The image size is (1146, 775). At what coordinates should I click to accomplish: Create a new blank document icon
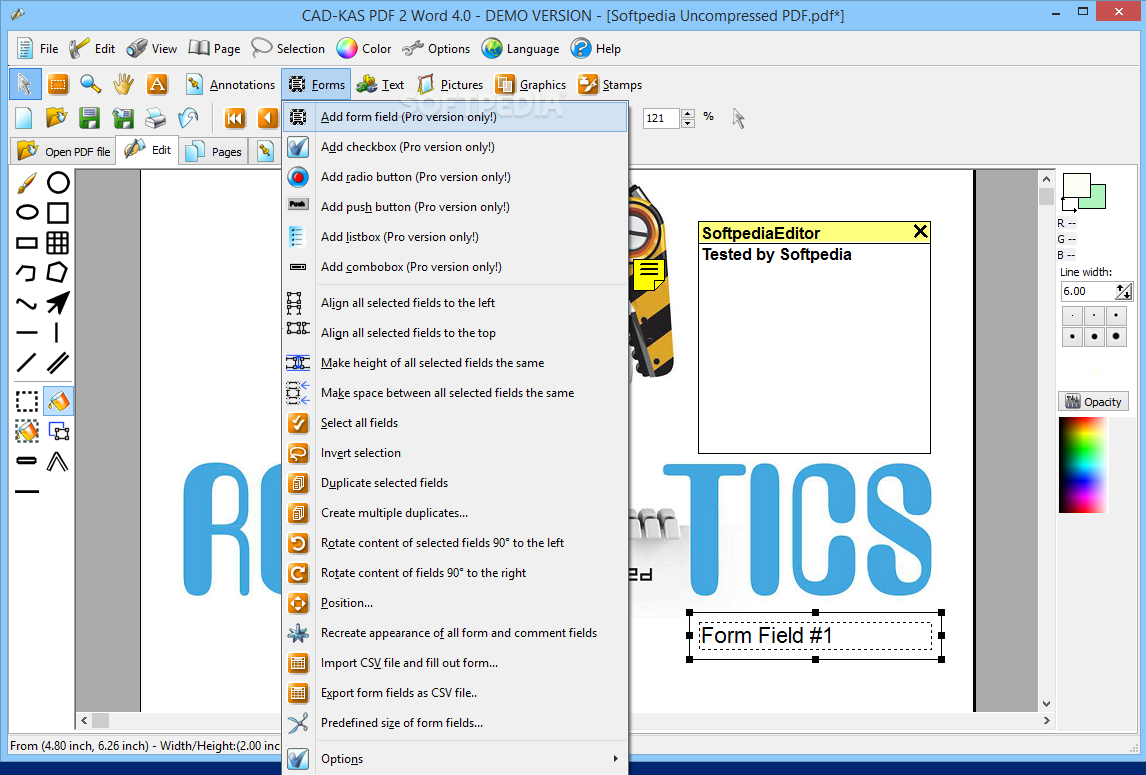click(23, 117)
